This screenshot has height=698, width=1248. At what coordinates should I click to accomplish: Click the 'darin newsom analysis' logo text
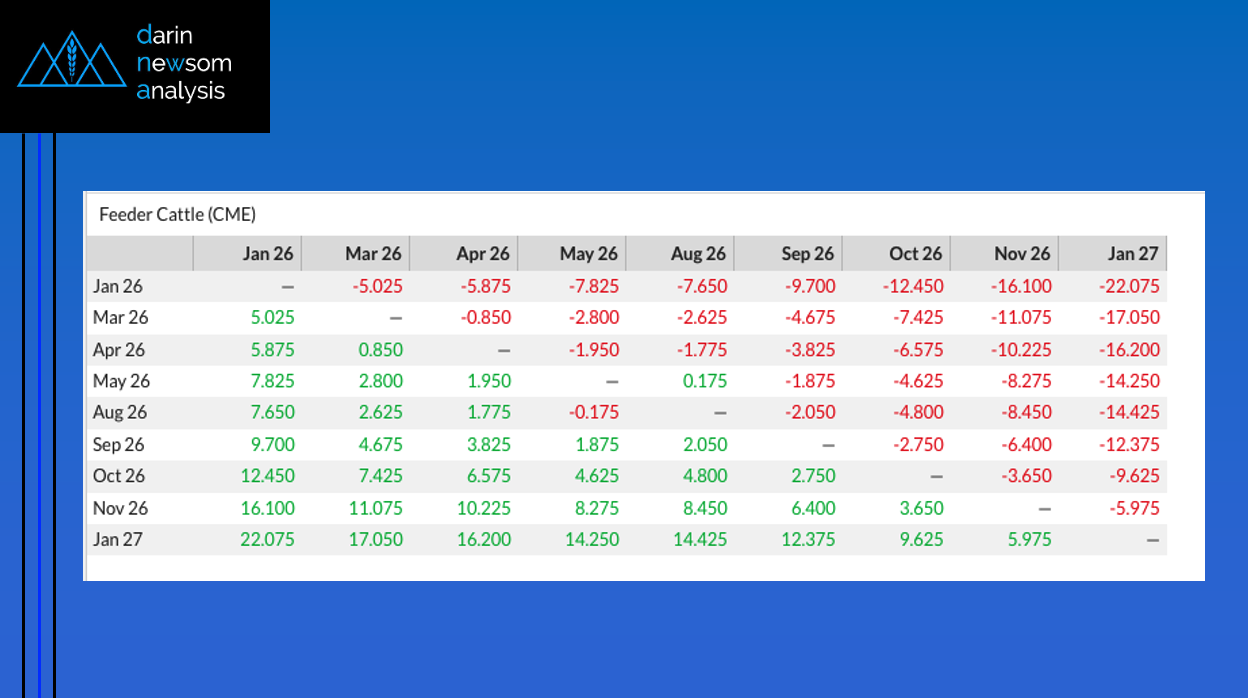[x=183, y=64]
